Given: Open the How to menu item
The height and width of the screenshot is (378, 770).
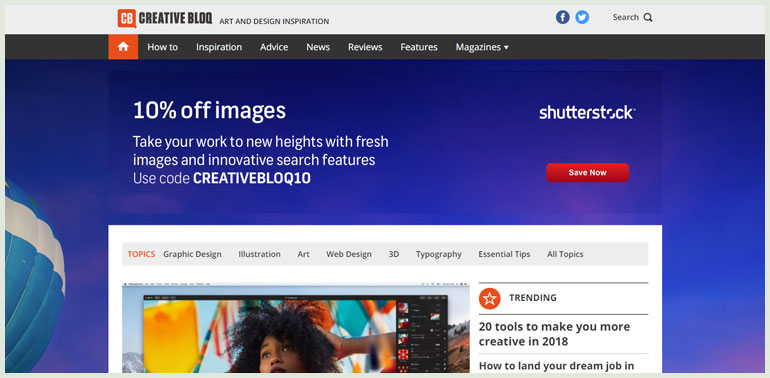Looking at the screenshot, I should tap(163, 47).
